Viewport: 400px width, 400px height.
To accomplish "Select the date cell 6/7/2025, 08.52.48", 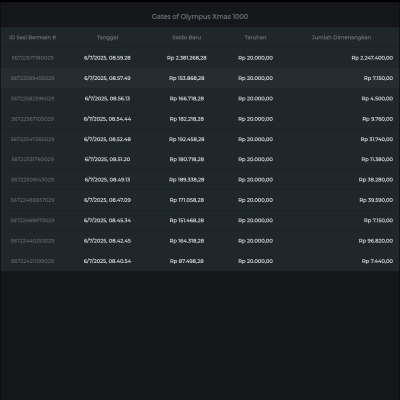I will click(107, 139).
